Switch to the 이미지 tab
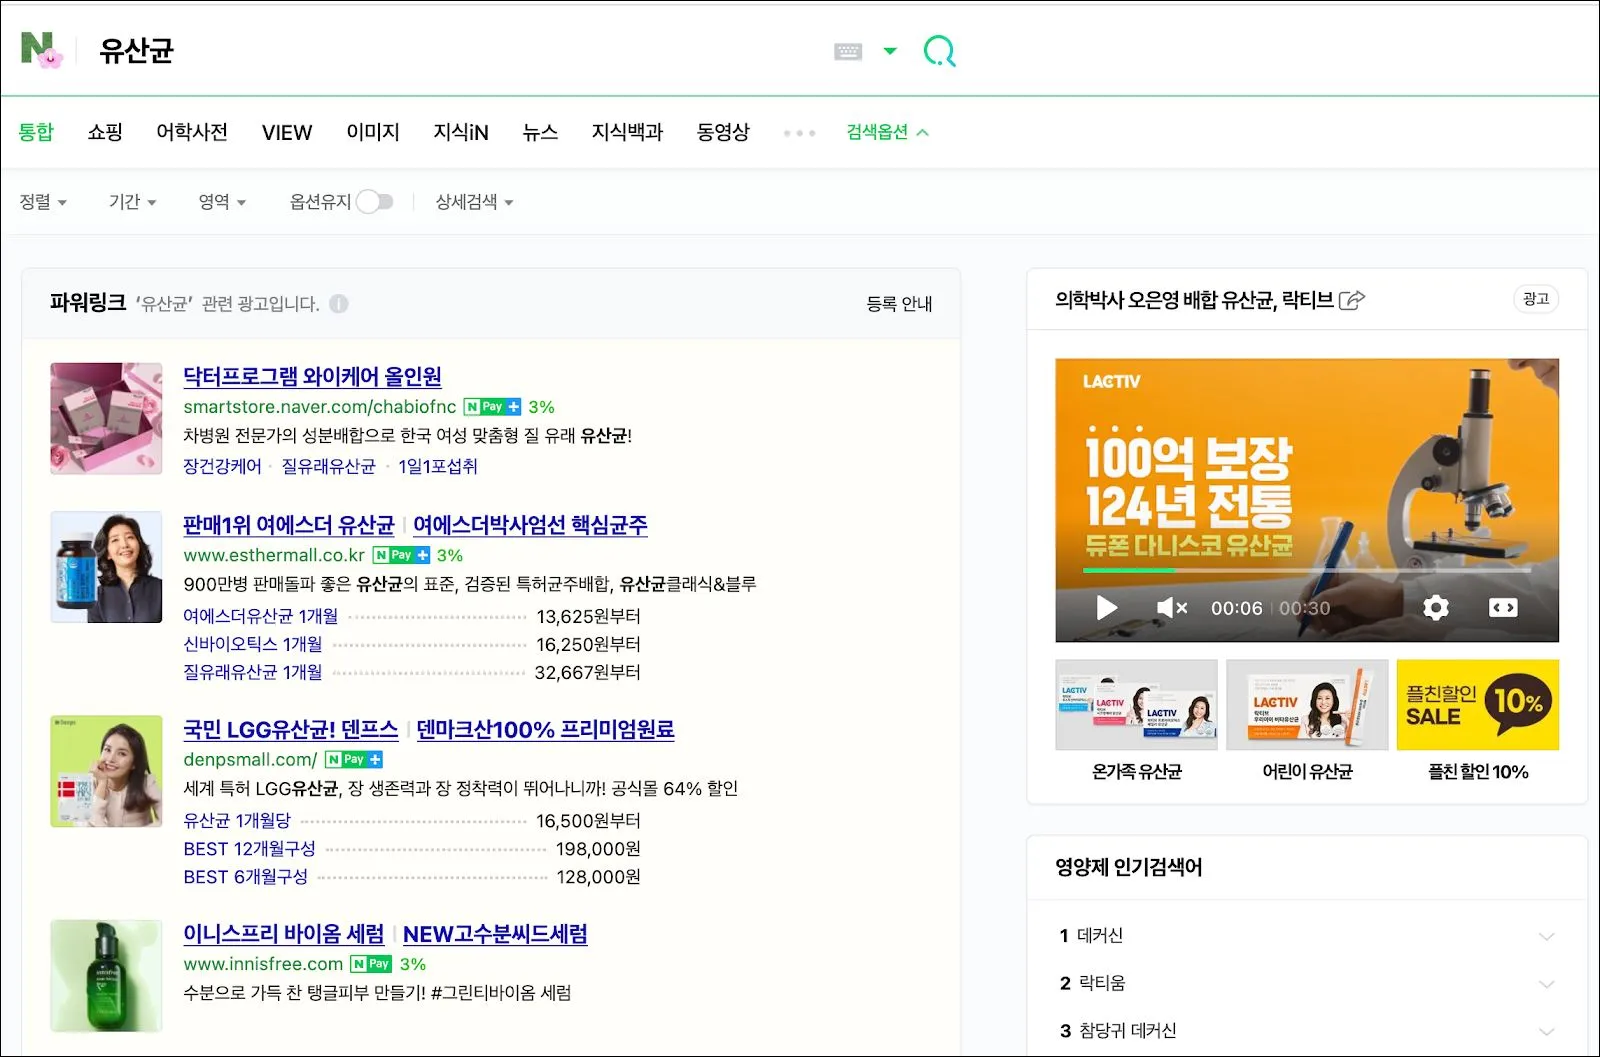Image resolution: width=1600 pixels, height=1057 pixels. coord(373,132)
